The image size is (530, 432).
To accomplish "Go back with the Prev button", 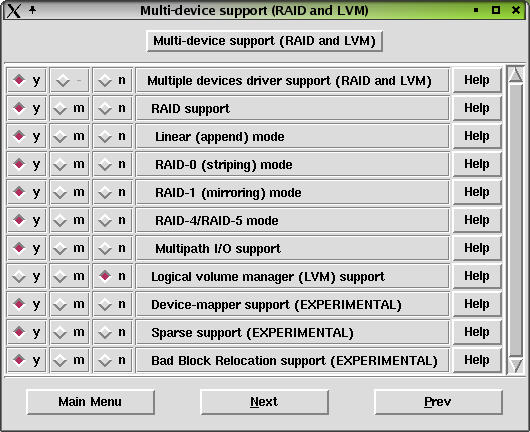I will pos(438,402).
